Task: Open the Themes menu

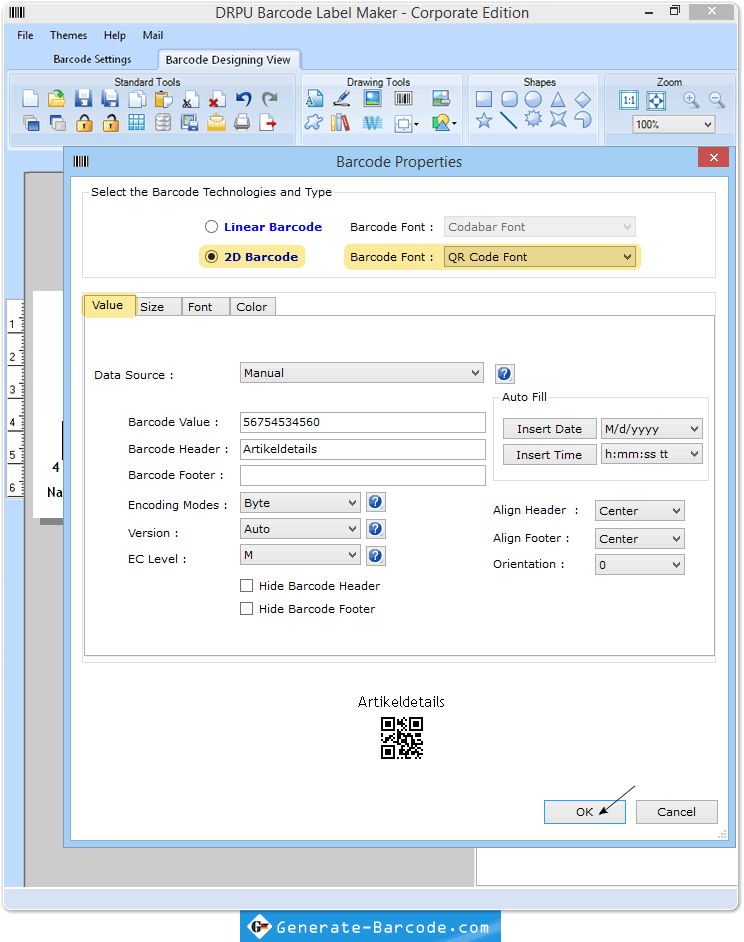Action: (x=69, y=35)
